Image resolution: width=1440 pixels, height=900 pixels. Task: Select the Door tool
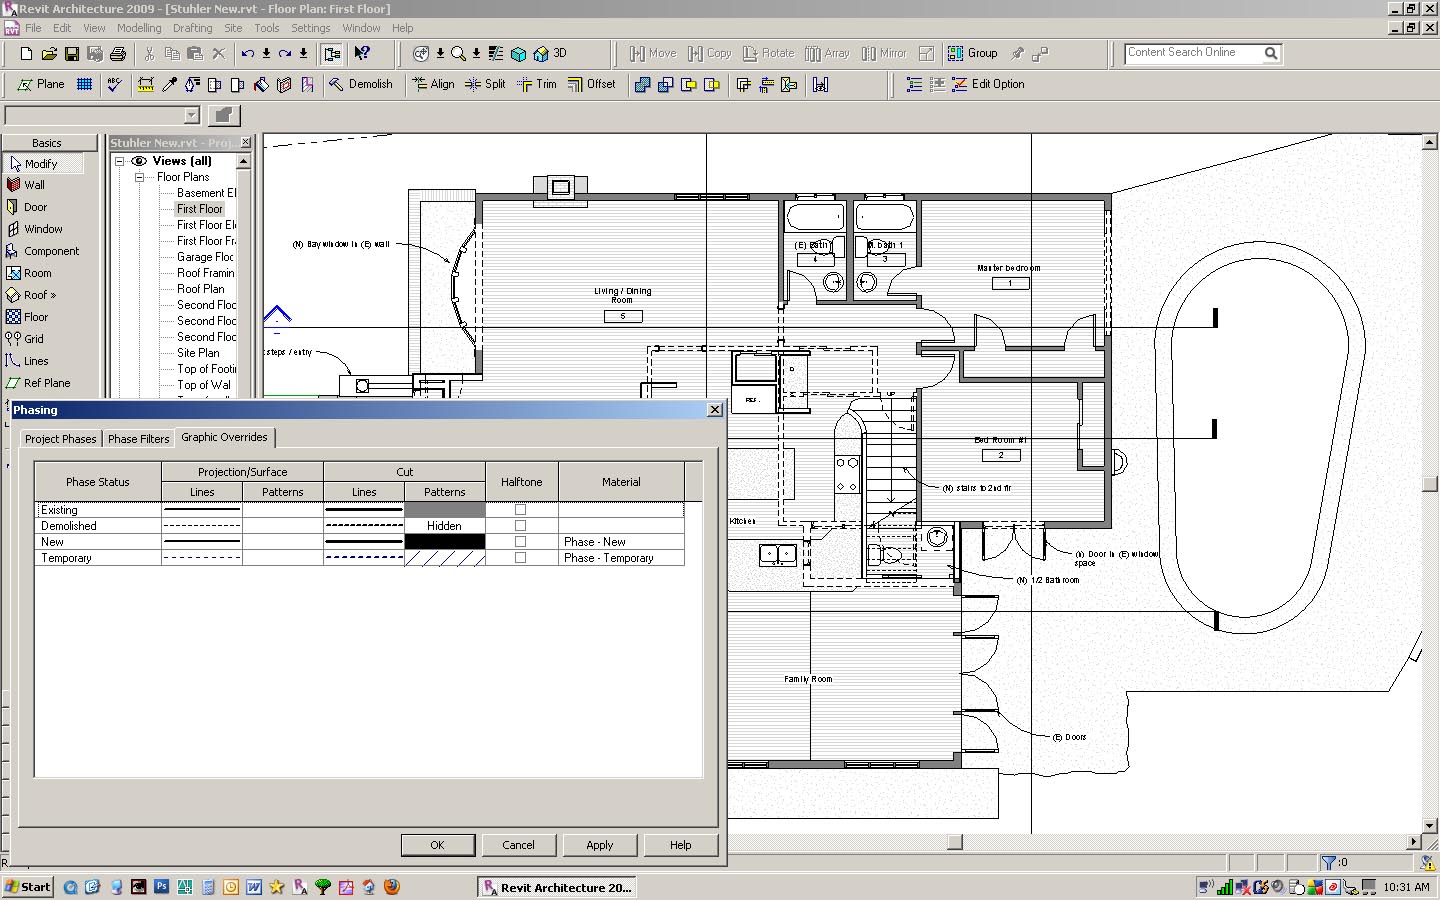coord(35,207)
